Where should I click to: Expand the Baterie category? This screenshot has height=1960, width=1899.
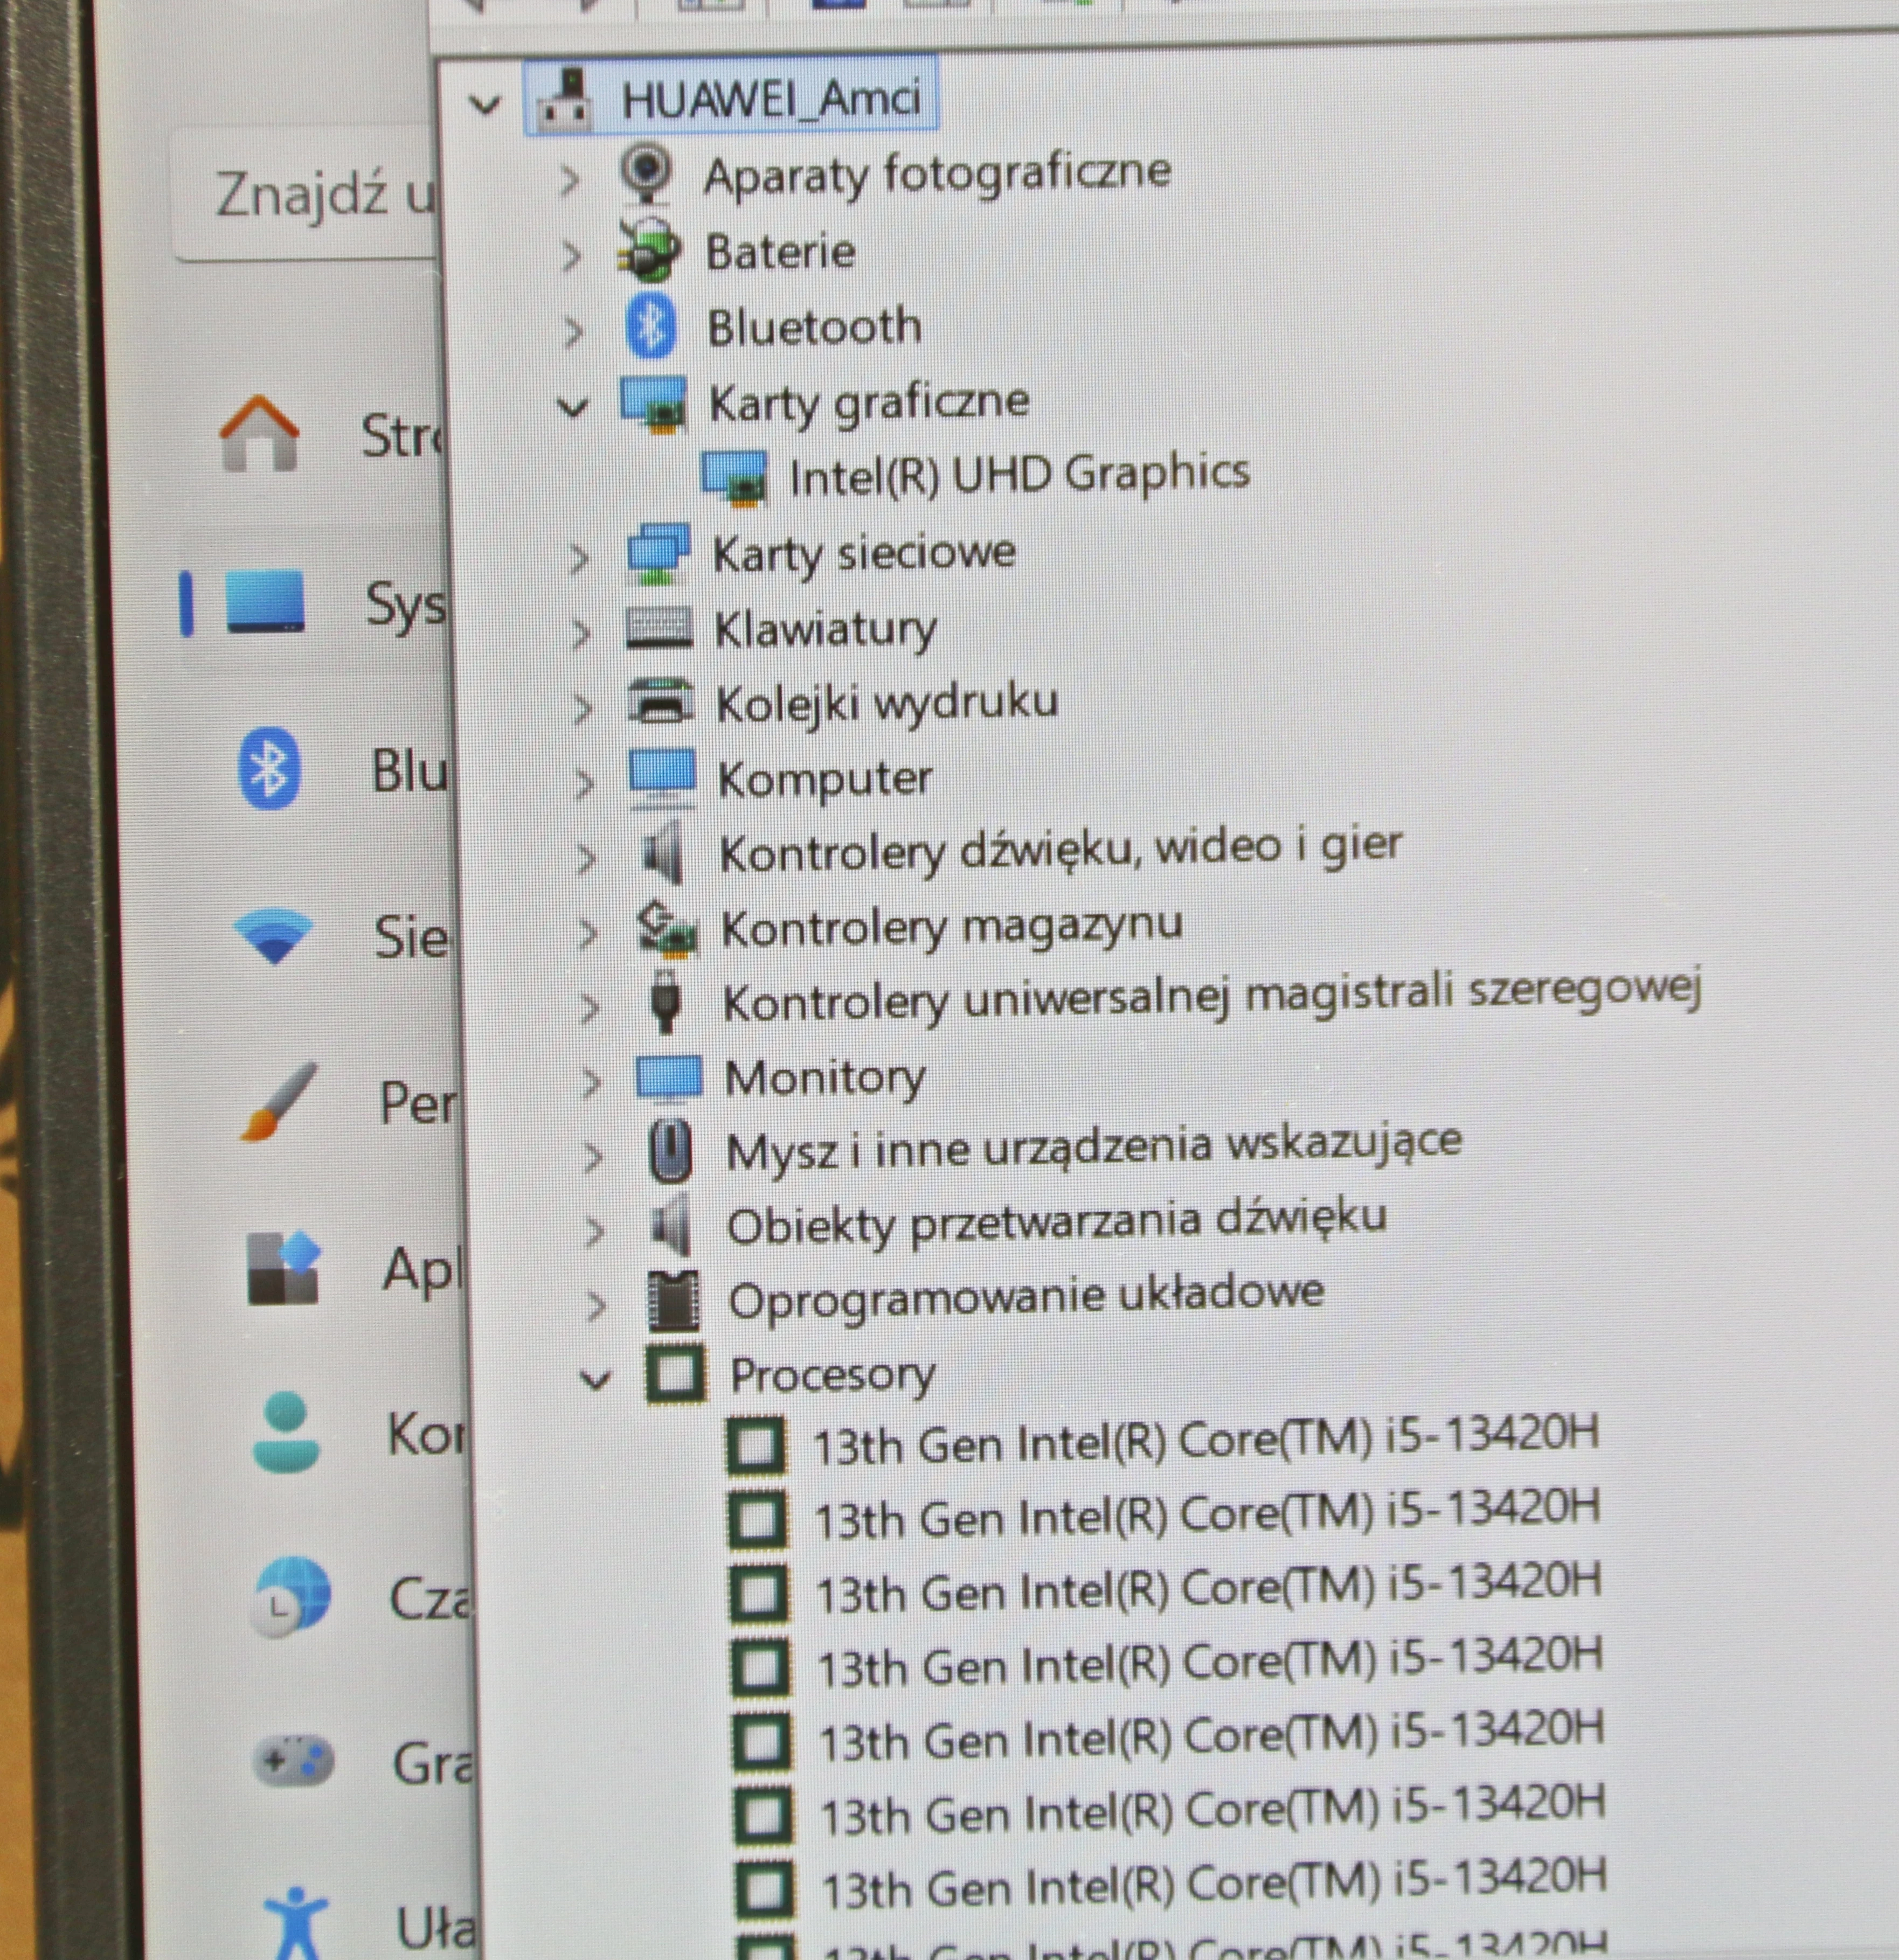[571, 256]
